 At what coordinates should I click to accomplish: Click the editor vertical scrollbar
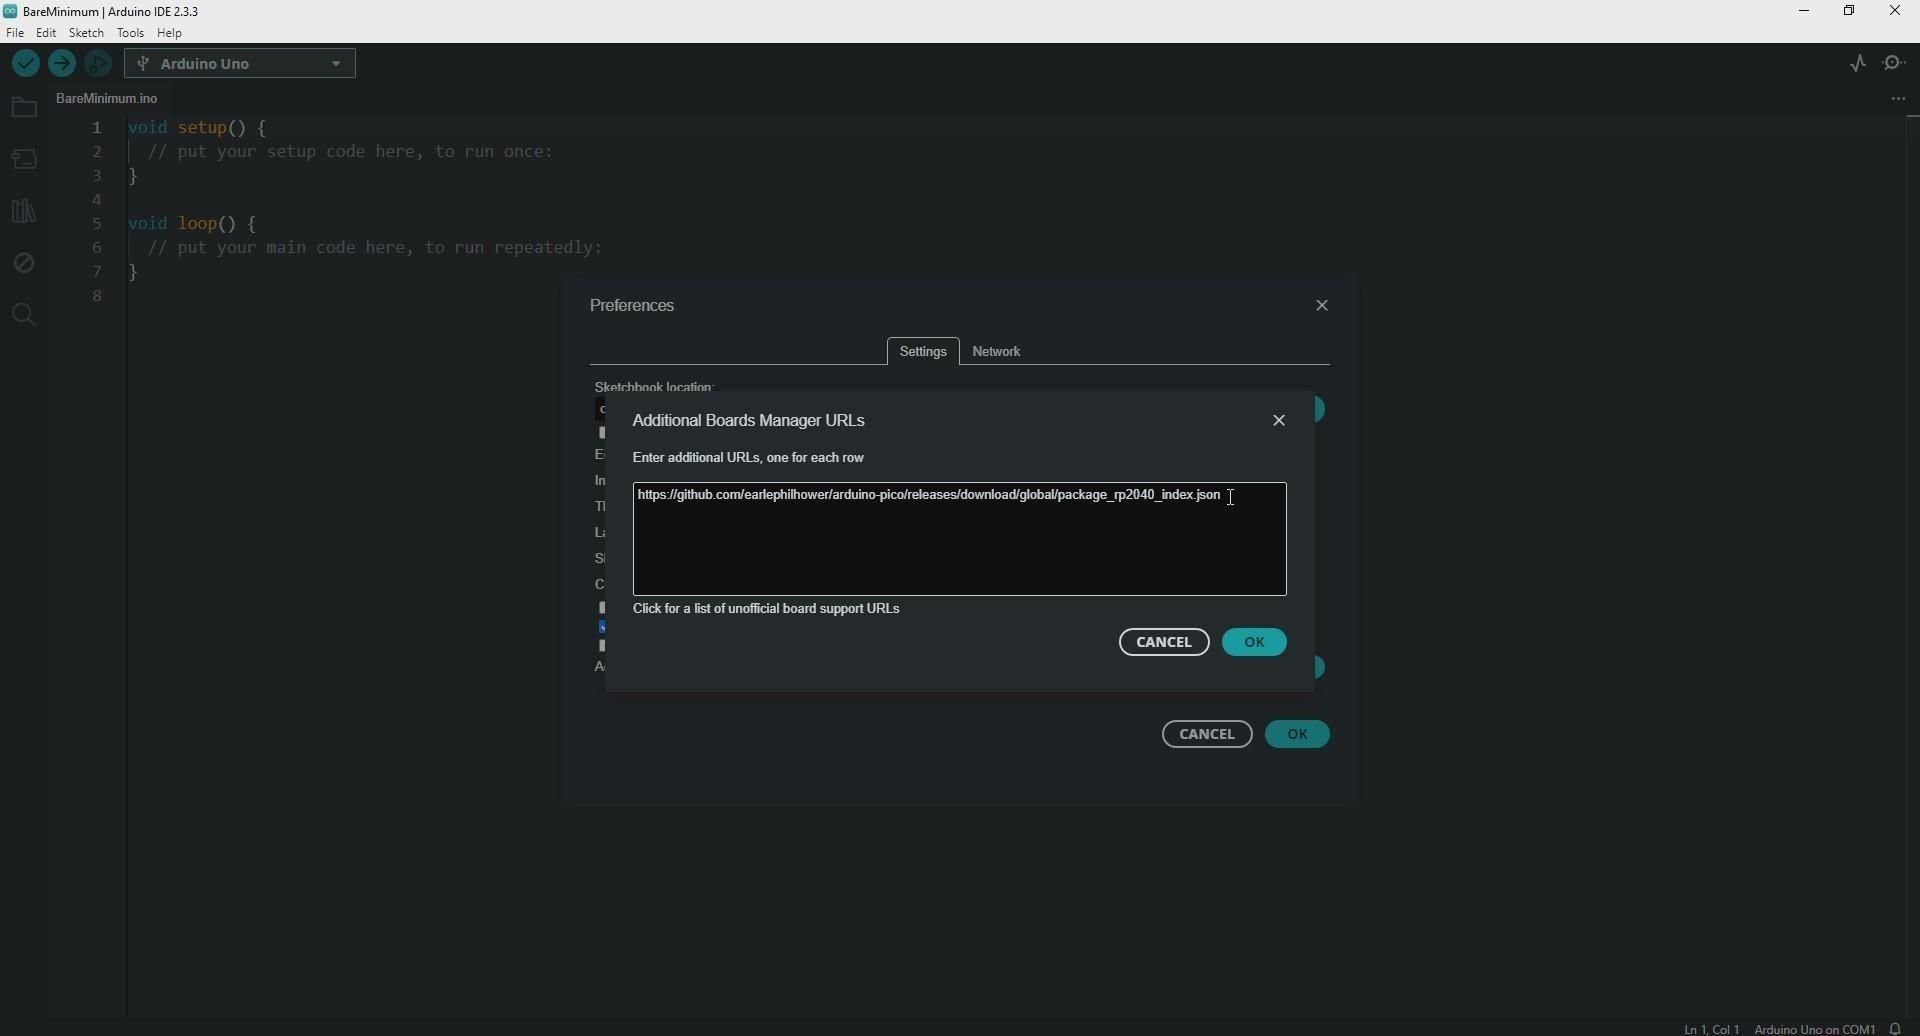click(x=1911, y=565)
